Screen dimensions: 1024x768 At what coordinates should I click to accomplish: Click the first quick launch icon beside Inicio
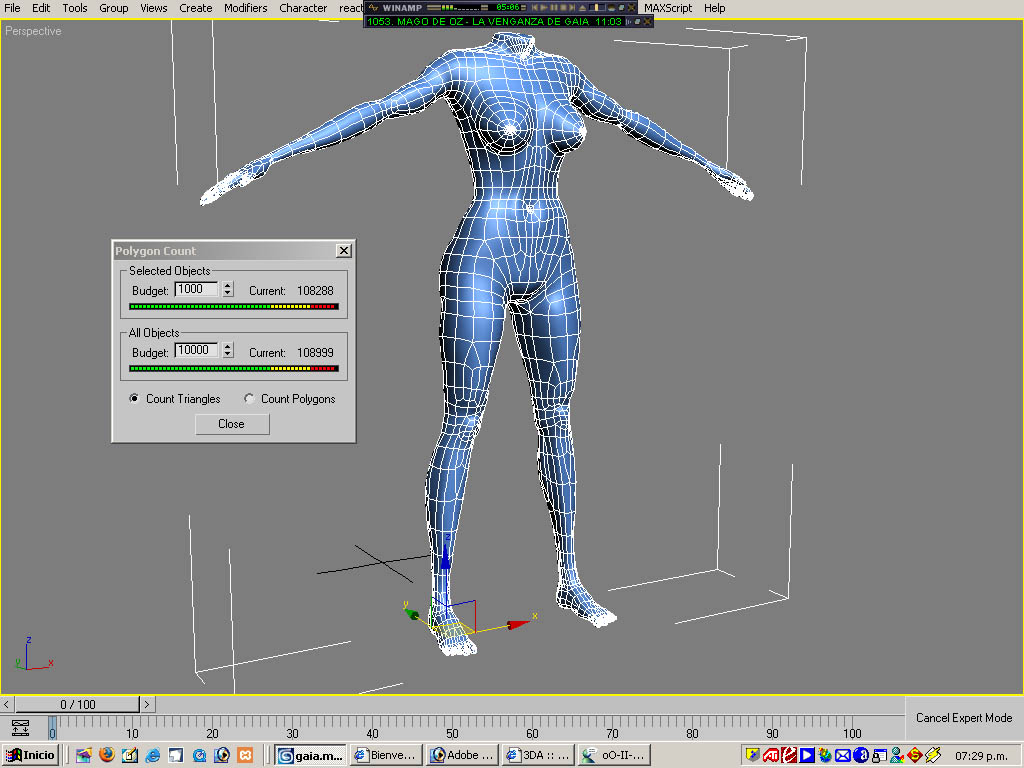point(84,755)
